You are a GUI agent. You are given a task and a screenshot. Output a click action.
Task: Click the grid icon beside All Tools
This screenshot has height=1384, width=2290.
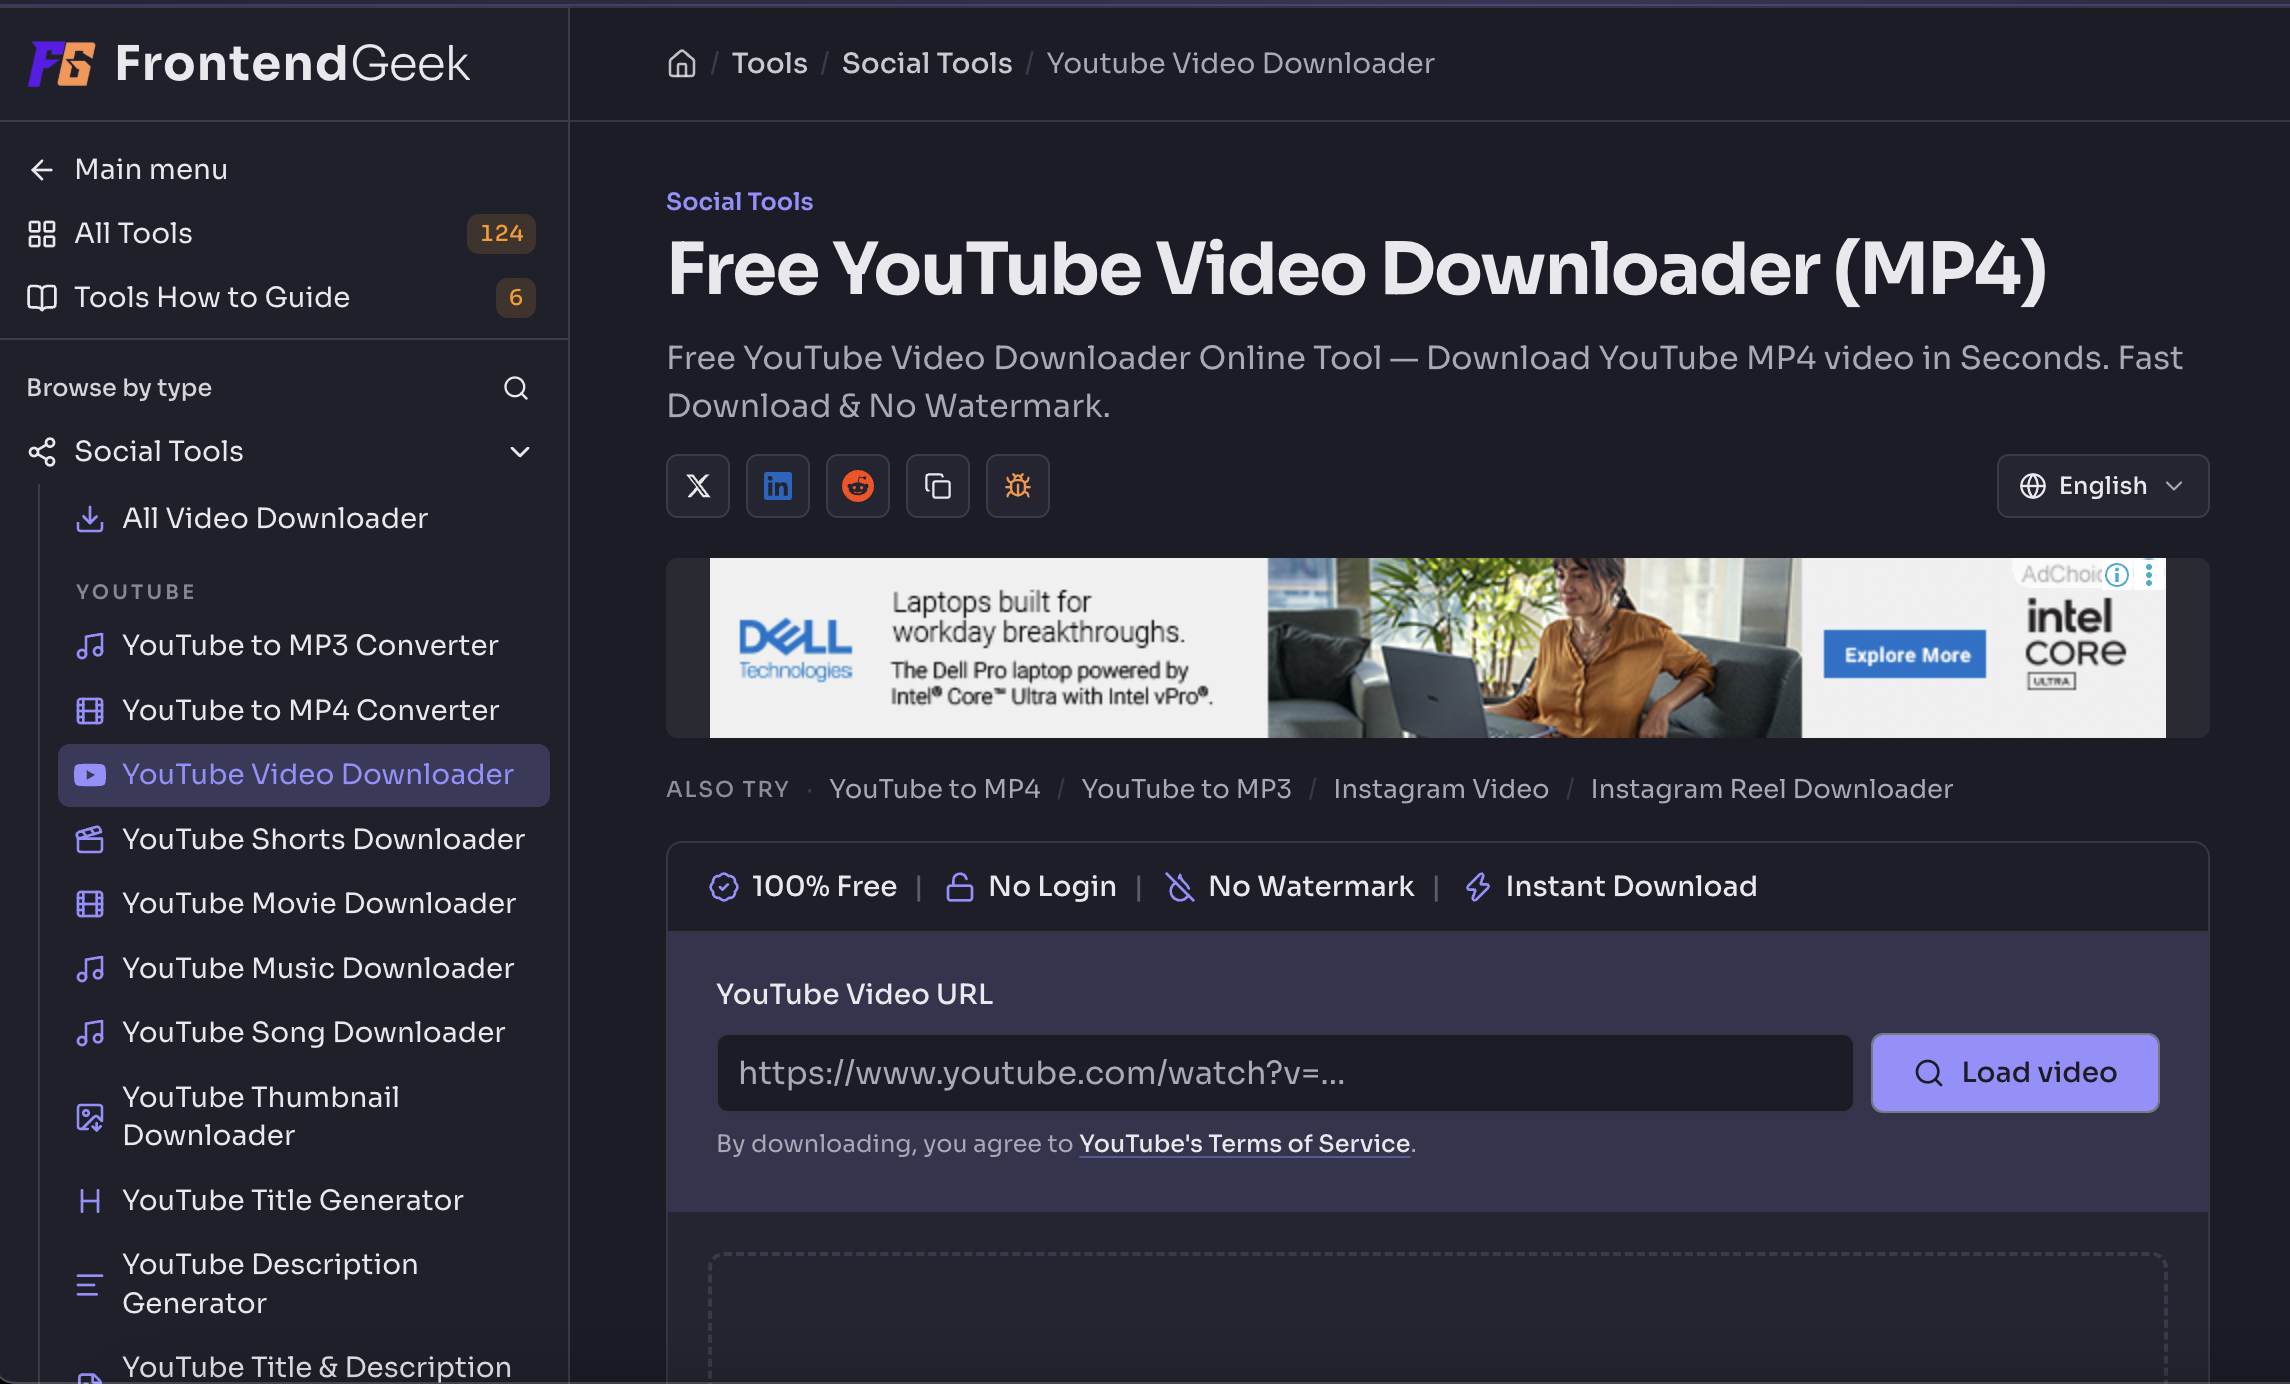[x=42, y=234]
